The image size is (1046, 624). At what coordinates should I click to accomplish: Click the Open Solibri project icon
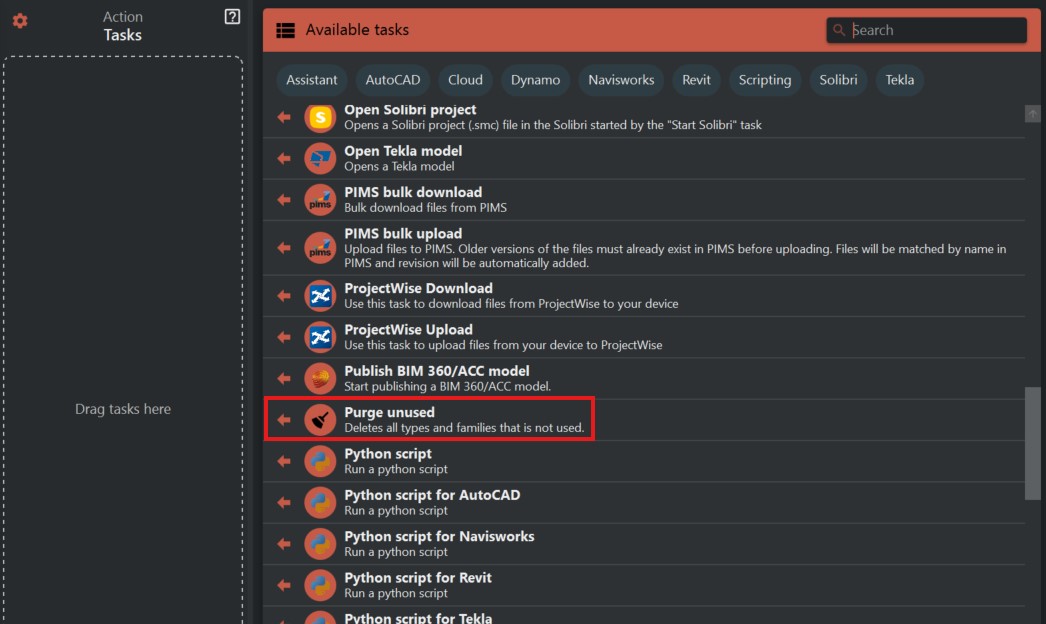click(x=320, y=117)
